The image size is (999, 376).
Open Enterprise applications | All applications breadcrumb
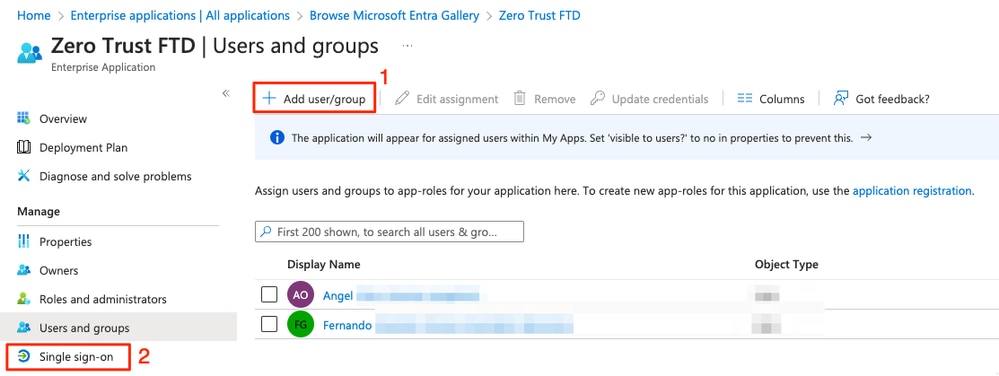tap(180, 15)
